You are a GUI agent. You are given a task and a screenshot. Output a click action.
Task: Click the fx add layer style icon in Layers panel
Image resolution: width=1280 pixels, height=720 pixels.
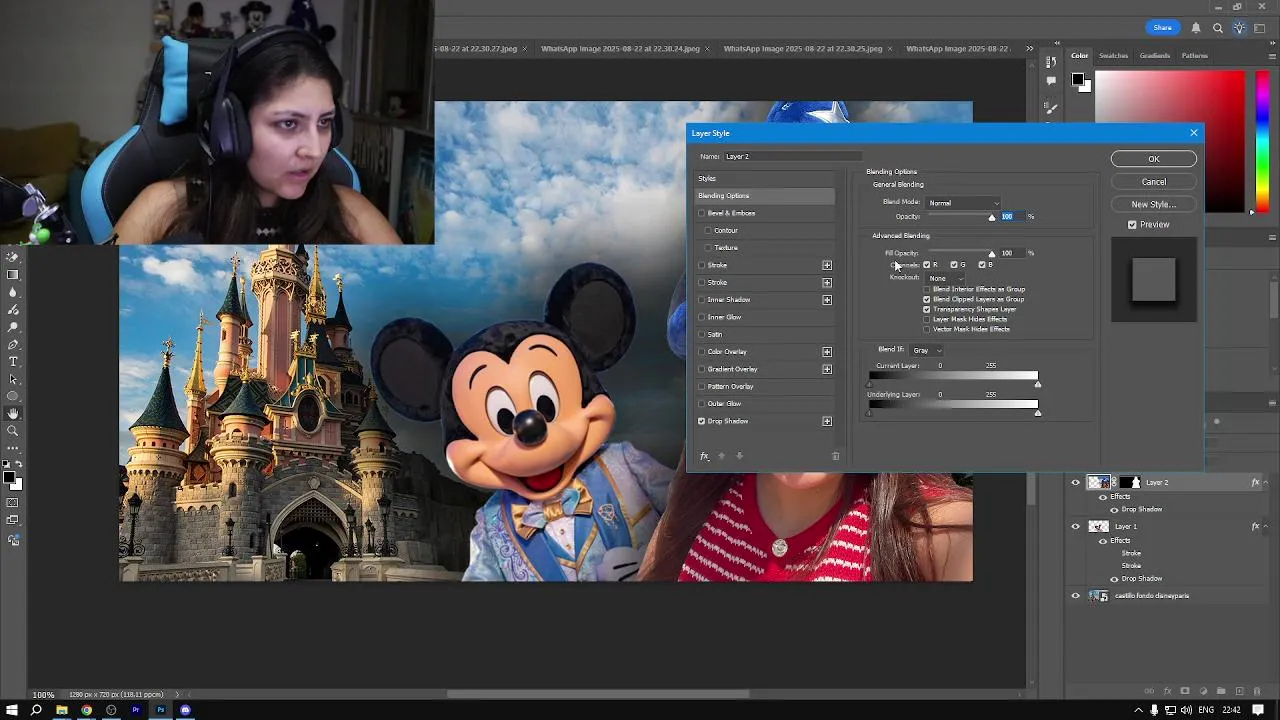(x=1168, y=691)
